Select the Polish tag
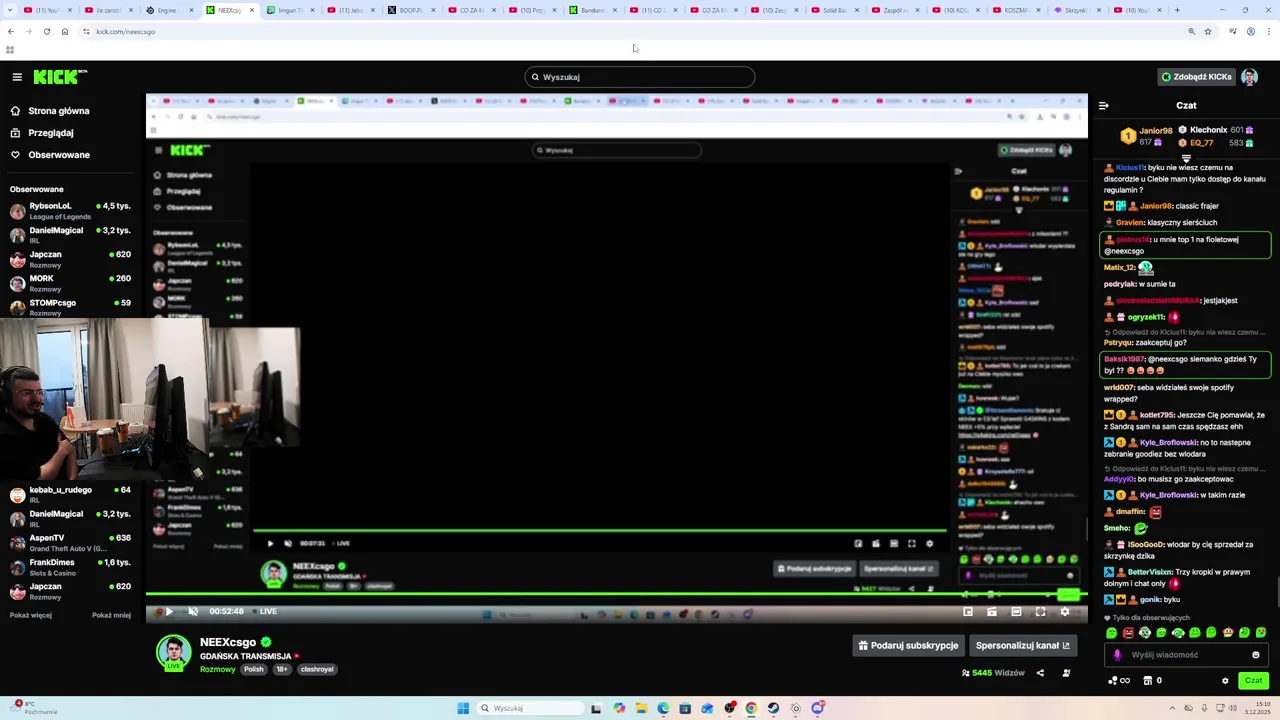Screen dimensions: 1280x720 point(254,669)
